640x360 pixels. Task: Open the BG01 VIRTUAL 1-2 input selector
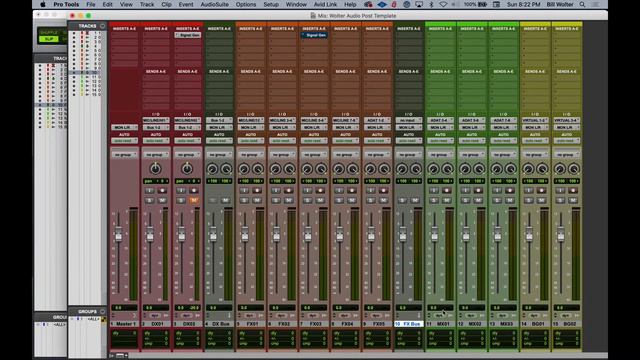[535, 120]
